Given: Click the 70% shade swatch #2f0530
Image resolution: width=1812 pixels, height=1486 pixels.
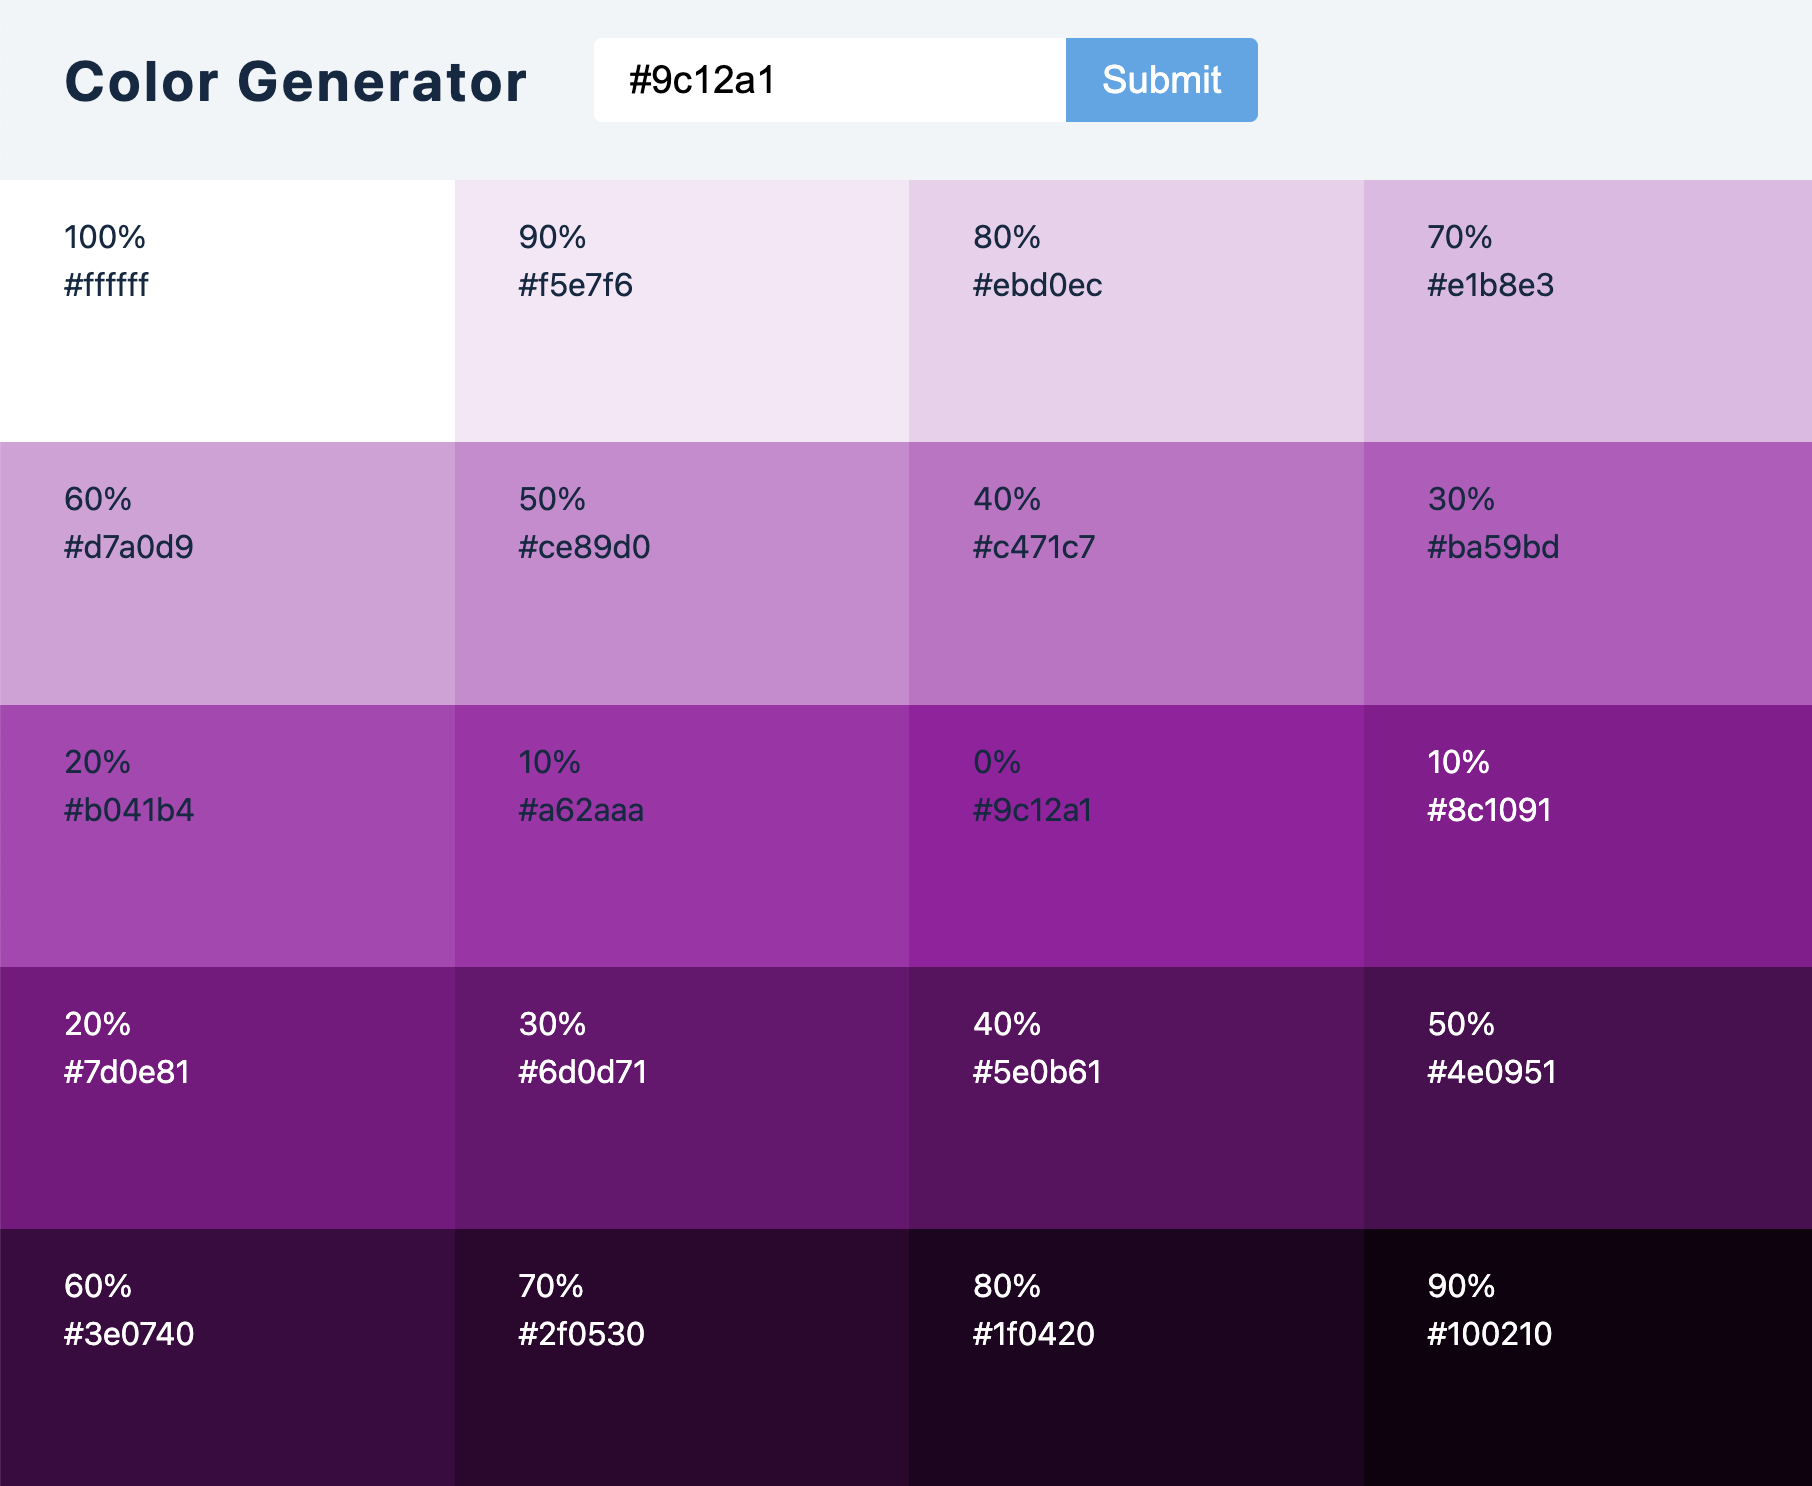Looking at the screenshot, I should point(682,1357).
